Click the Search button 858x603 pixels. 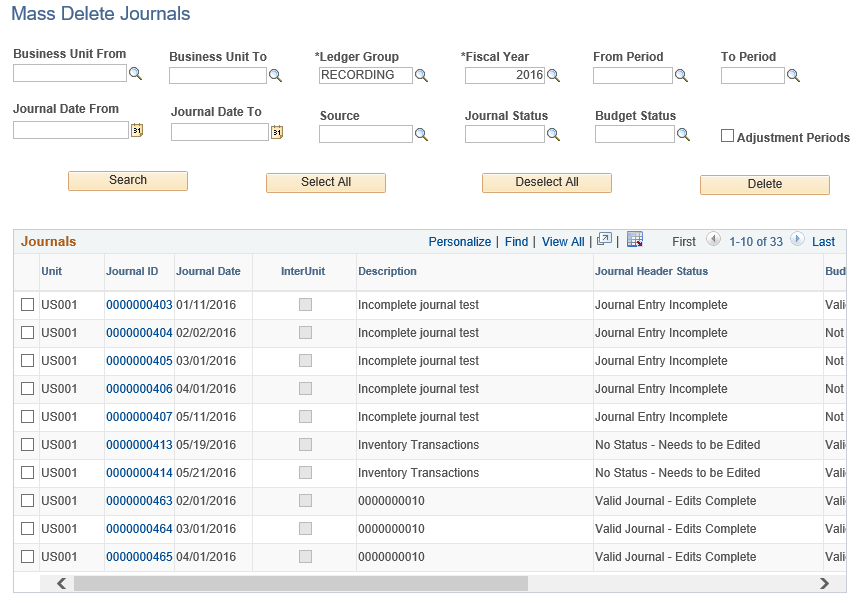pyautogui.click(x=127, y=181)
